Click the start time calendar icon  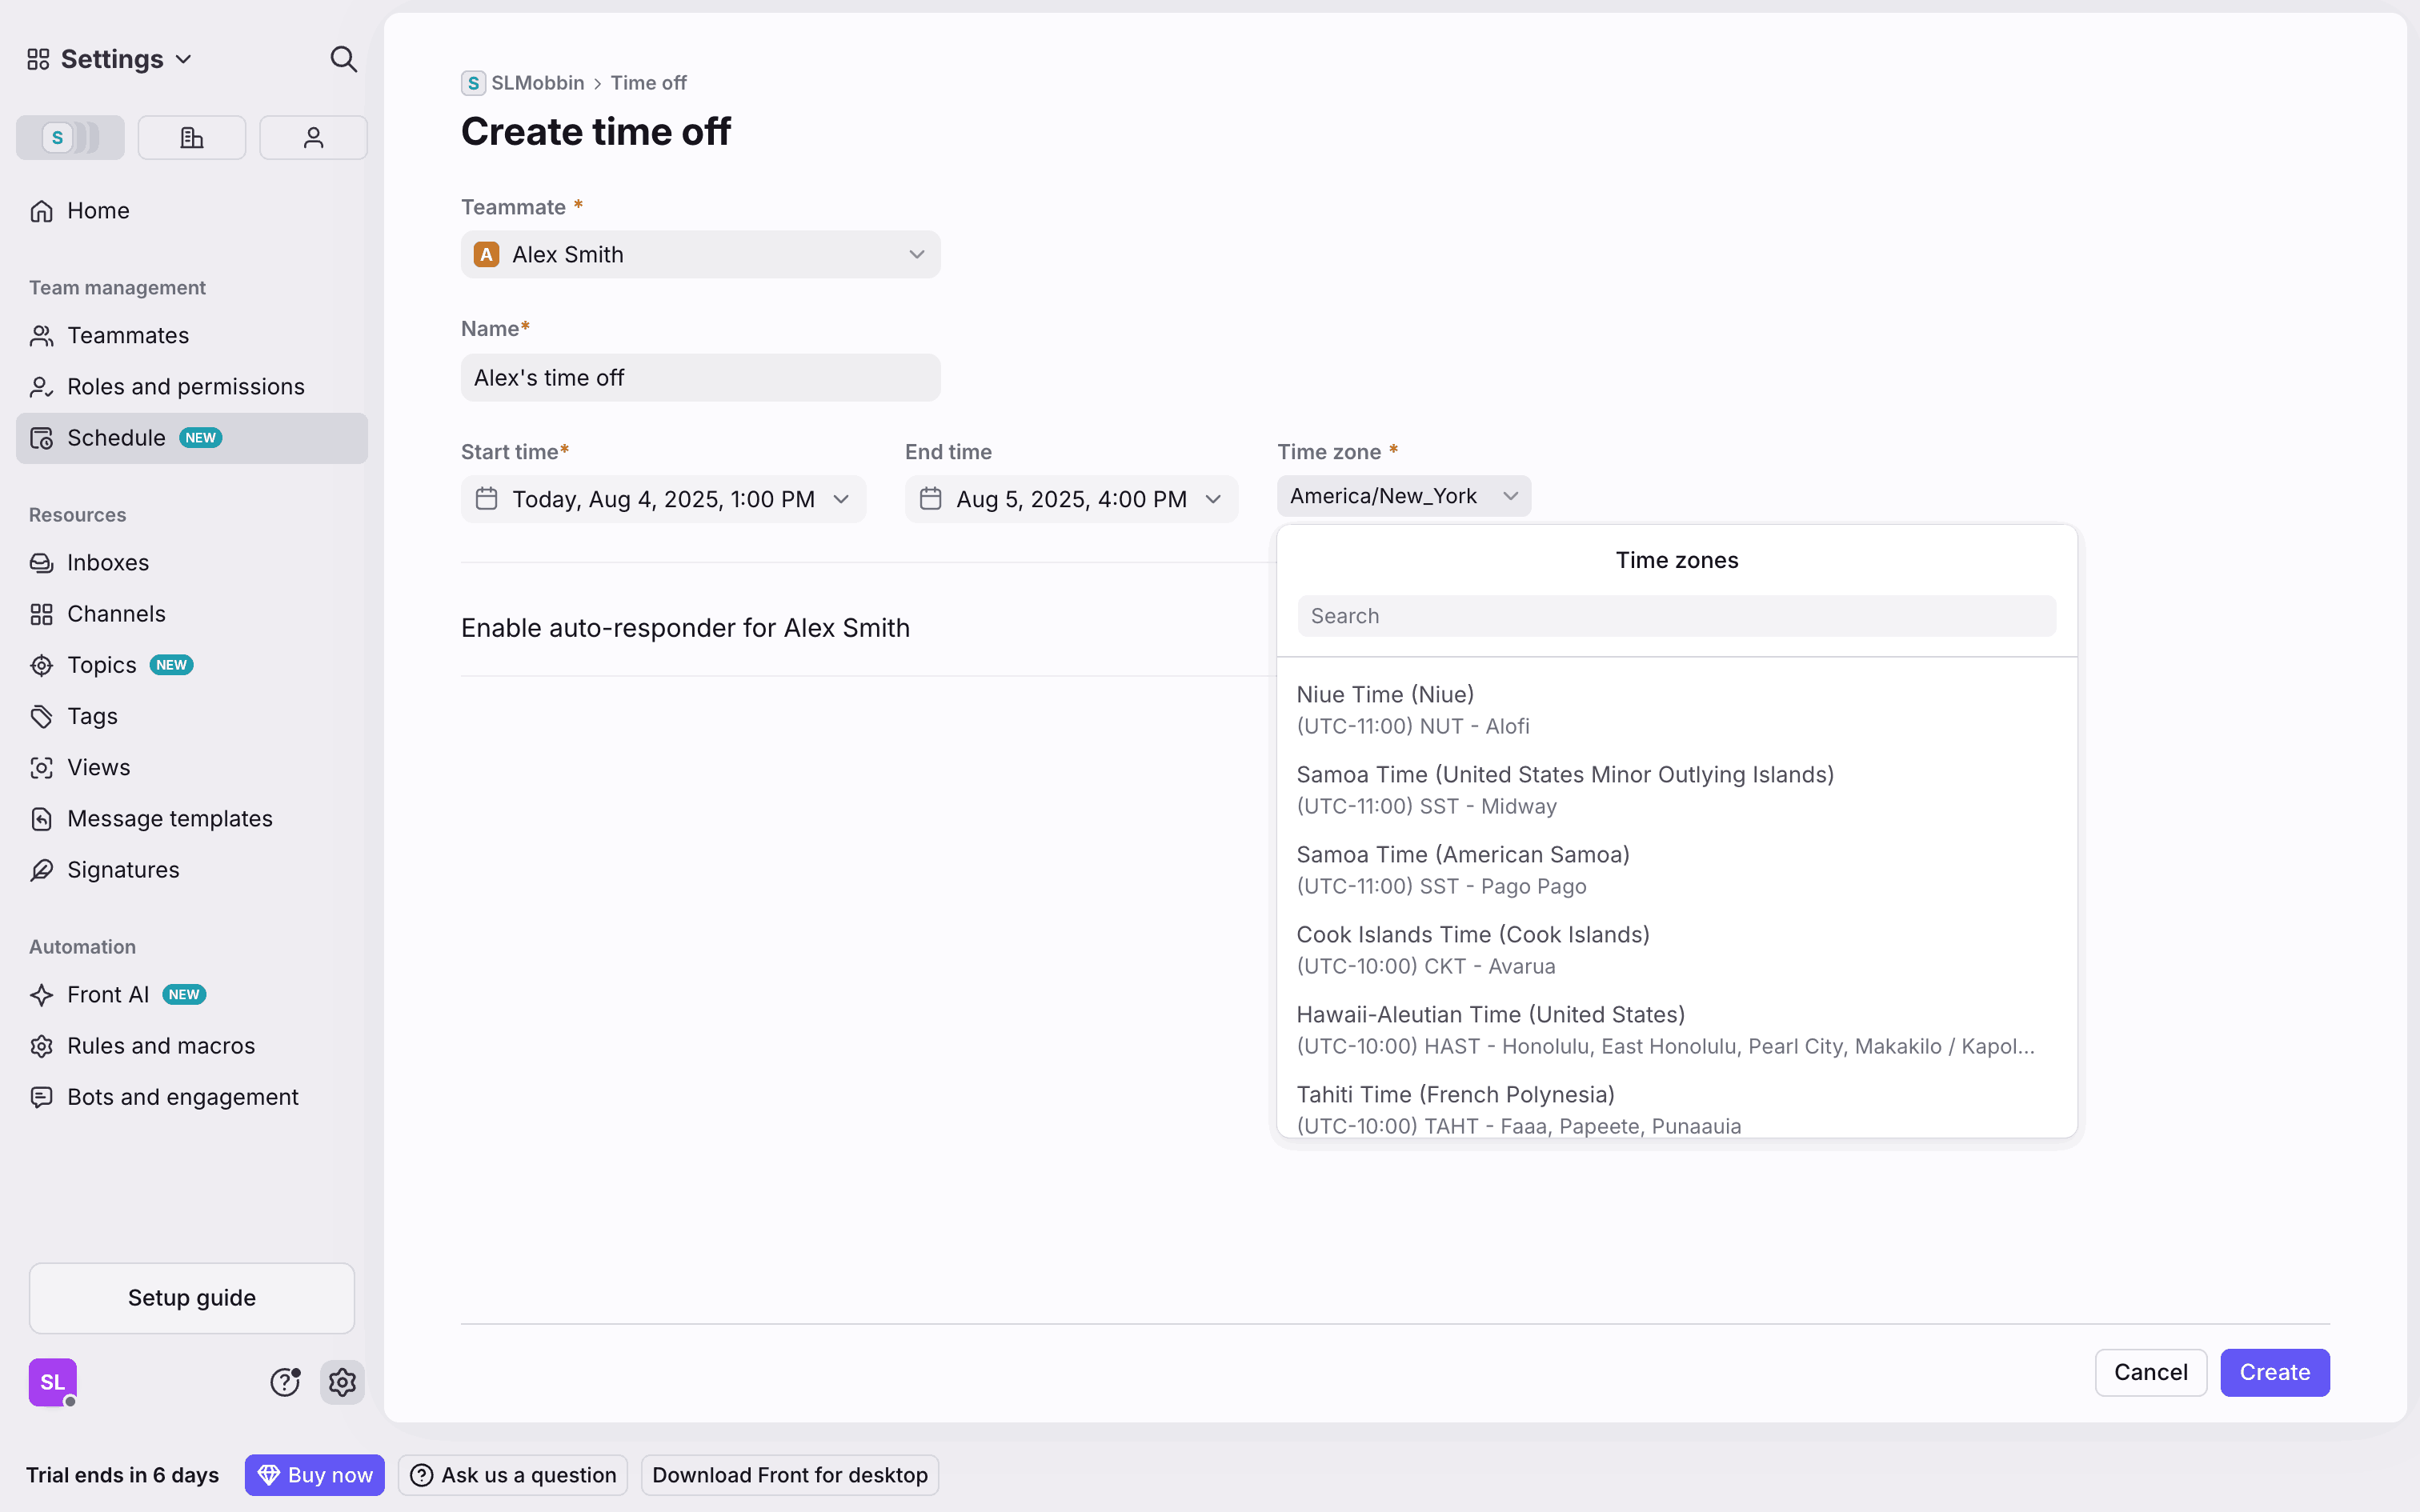[x=486, y=499]
